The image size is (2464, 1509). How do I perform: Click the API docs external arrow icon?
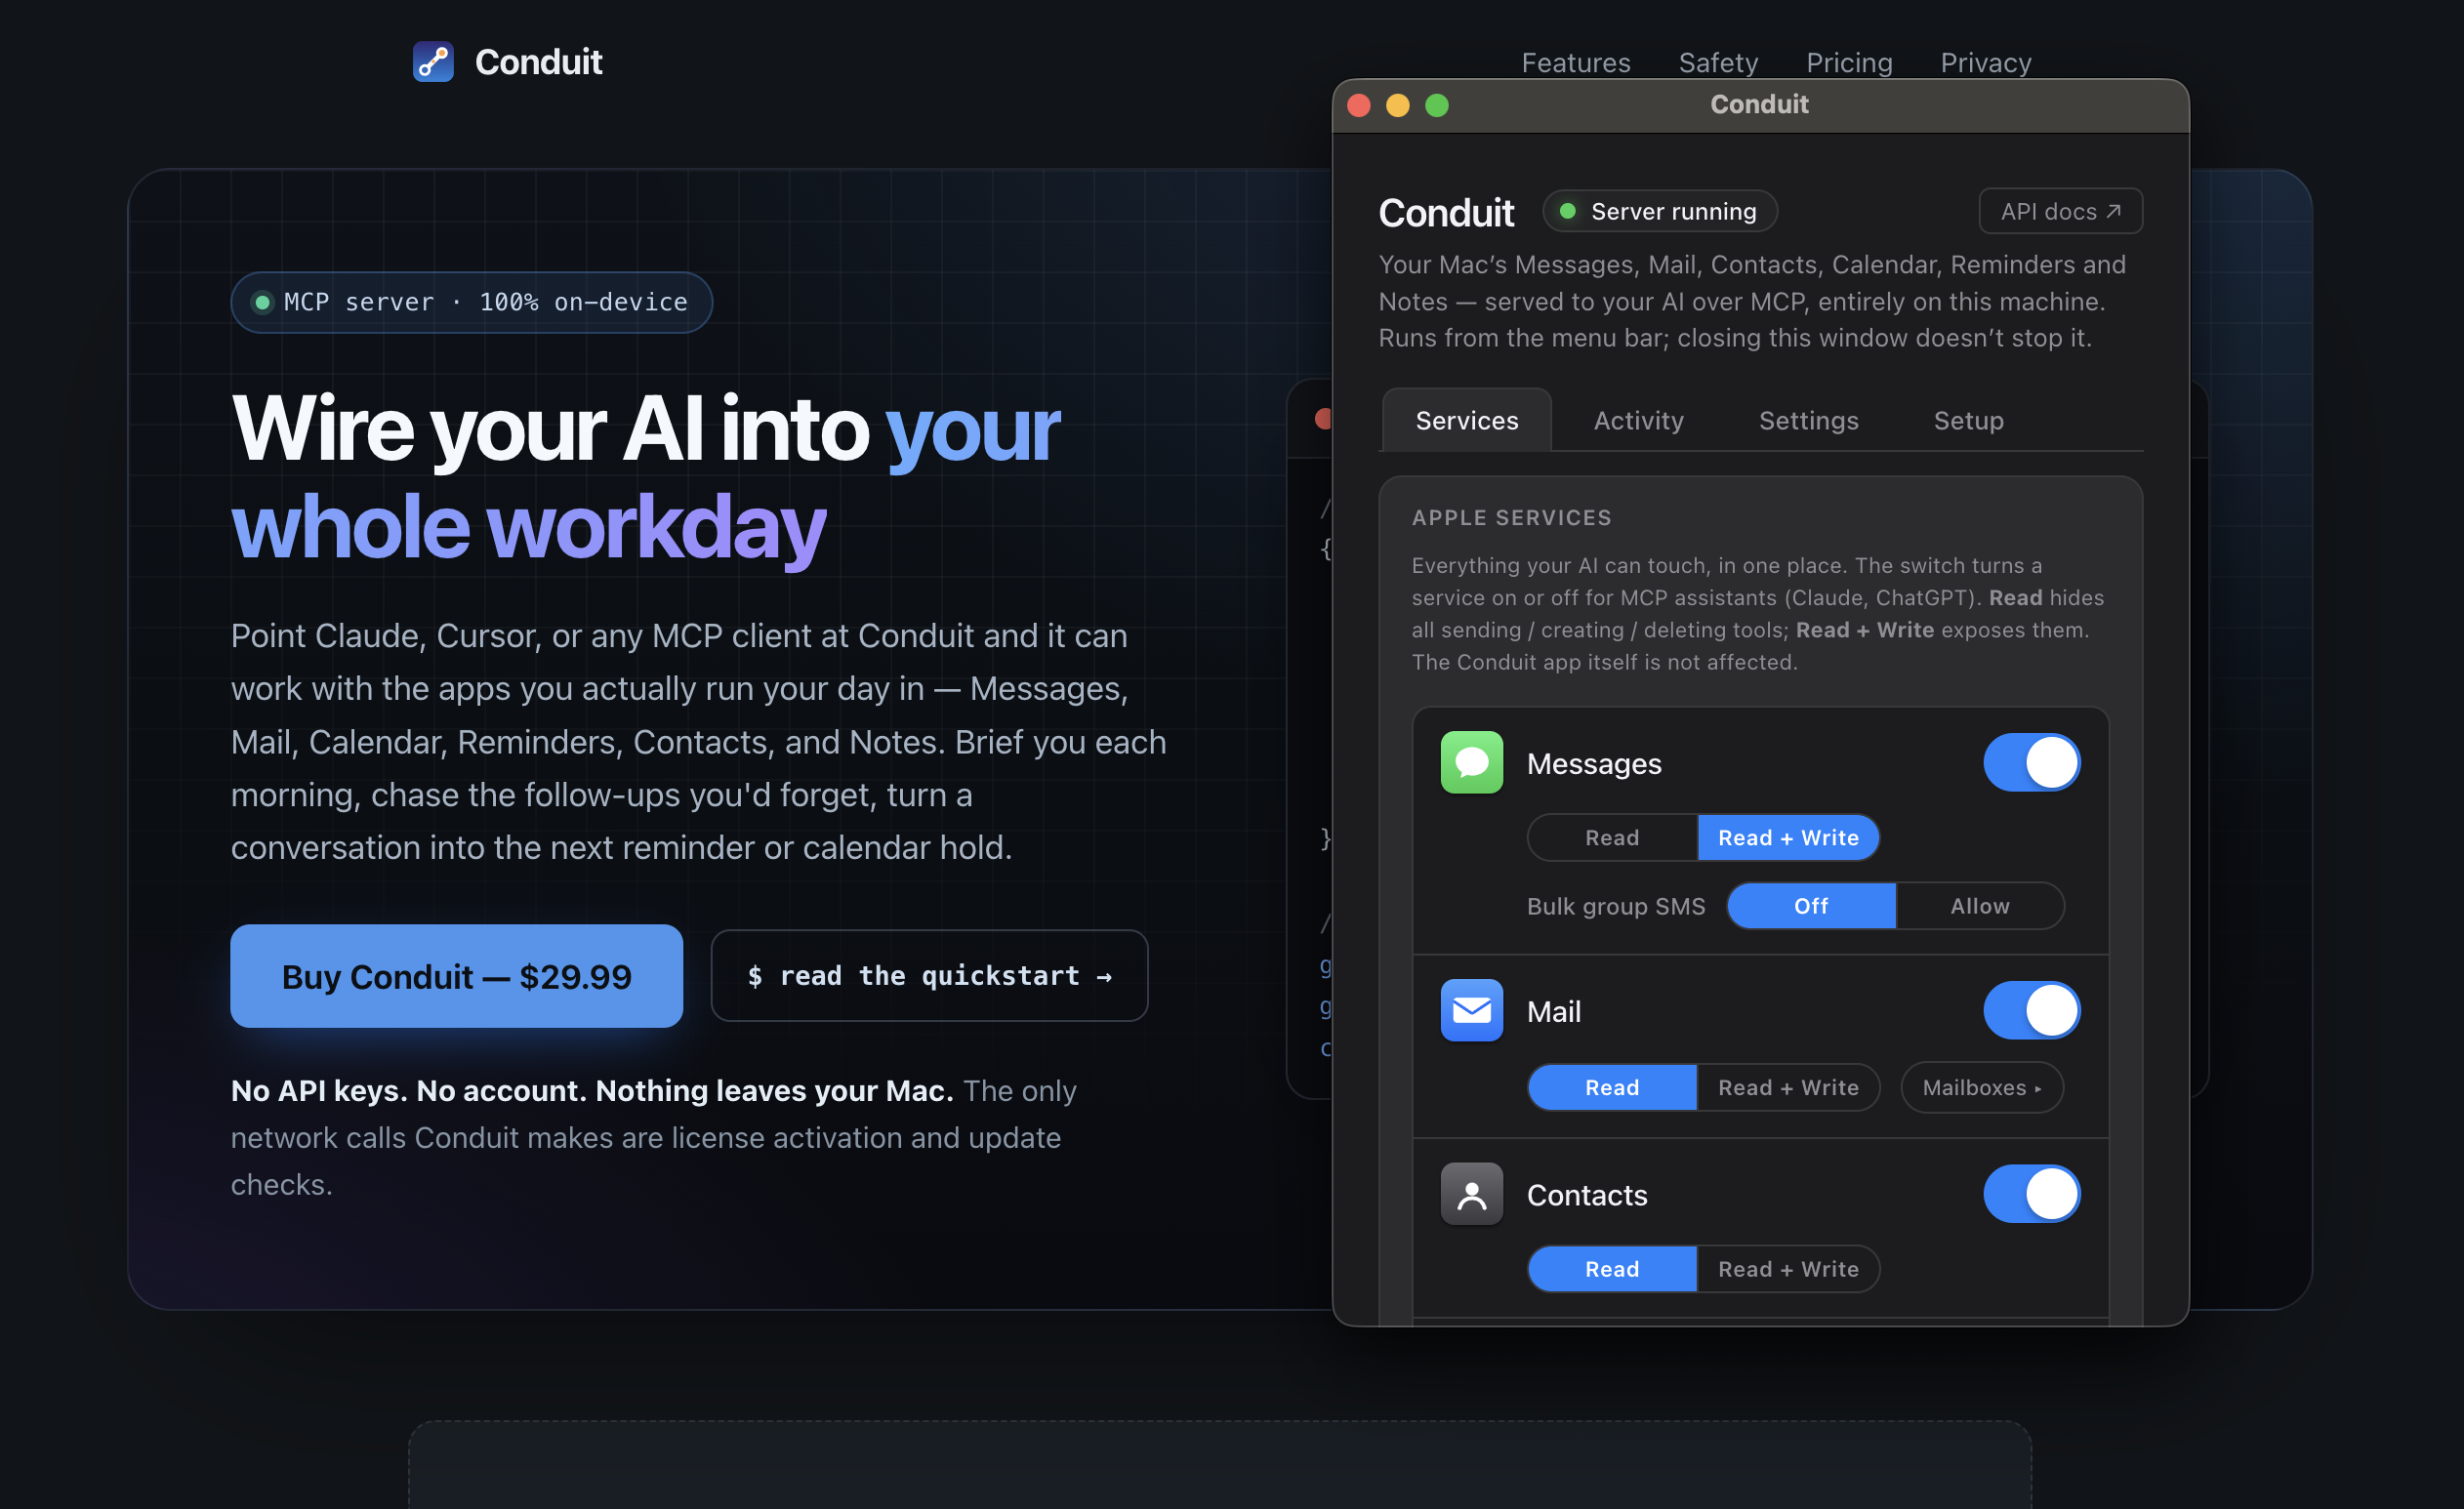(x=2113, y=211)
